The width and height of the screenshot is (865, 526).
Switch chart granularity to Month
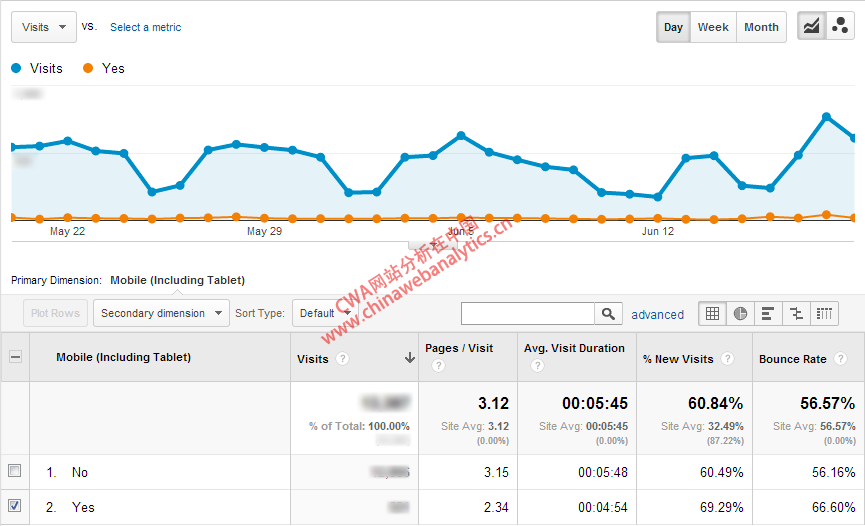point(761,27)
